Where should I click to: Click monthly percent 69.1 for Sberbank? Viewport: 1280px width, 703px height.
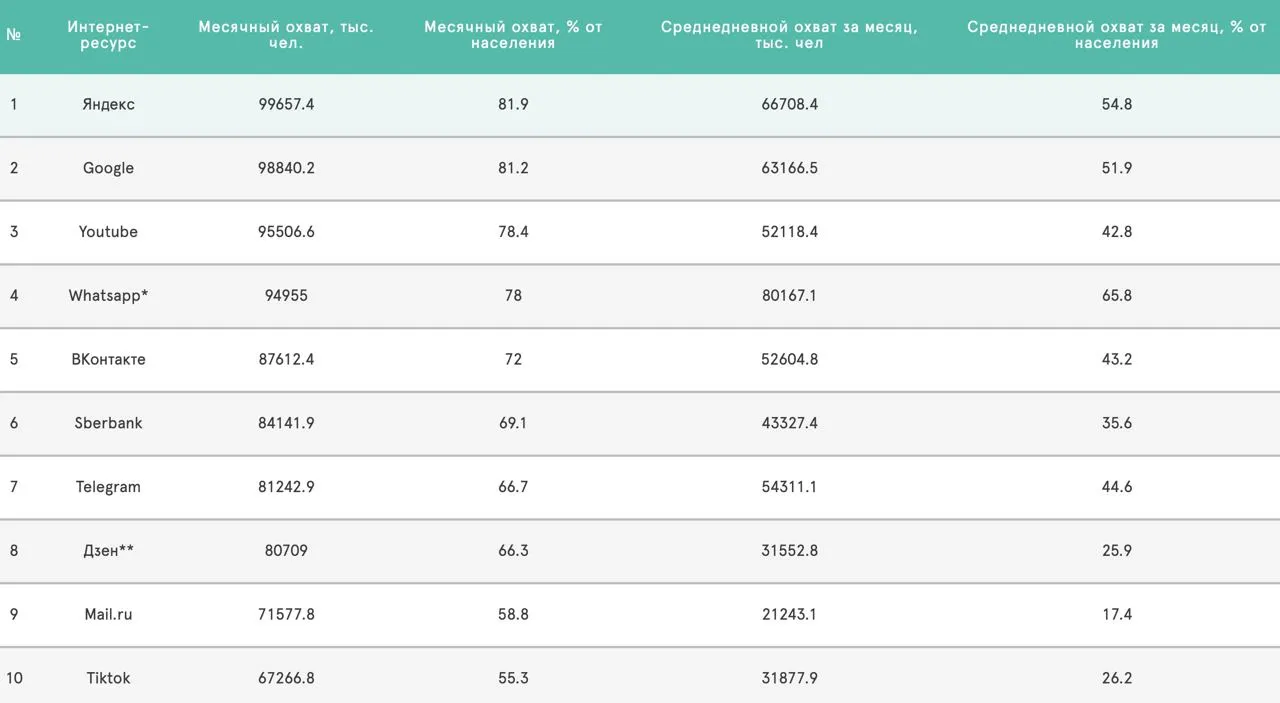click(513, 423)
